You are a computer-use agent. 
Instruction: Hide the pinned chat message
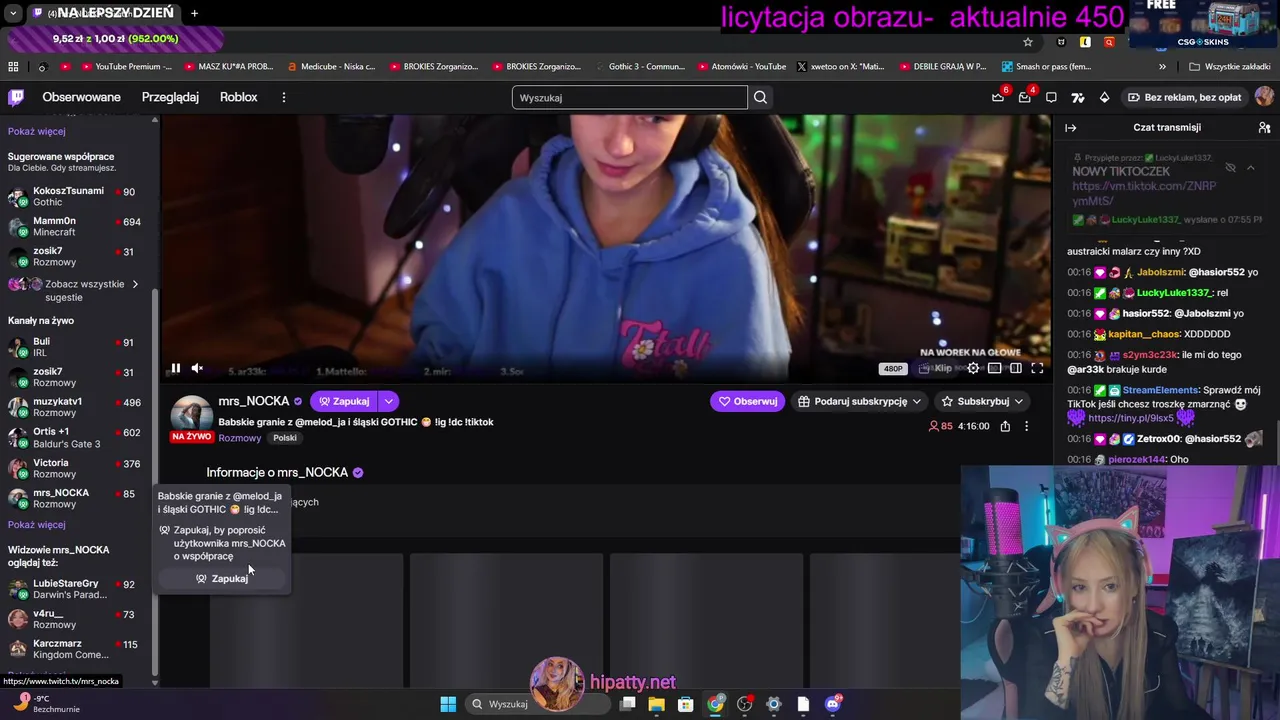(1231, 168)
